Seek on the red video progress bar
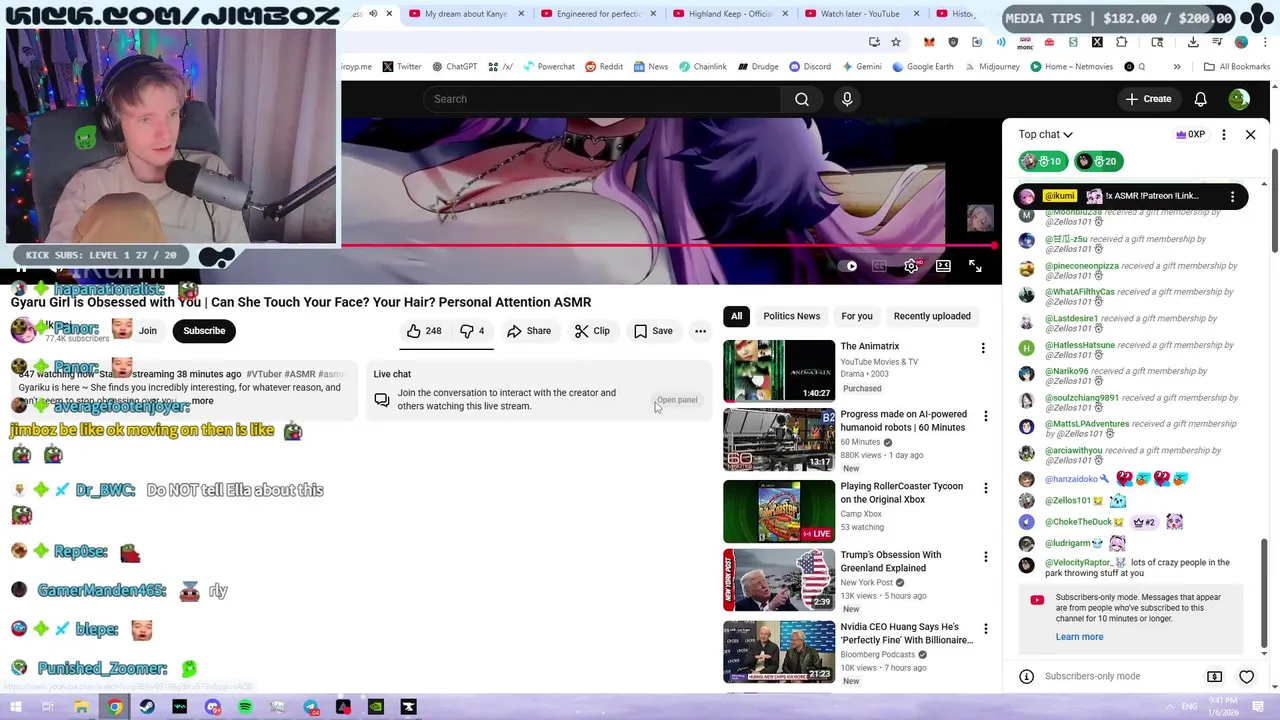The width and height of the screenshot is (1280, 720). coord(669,245)
